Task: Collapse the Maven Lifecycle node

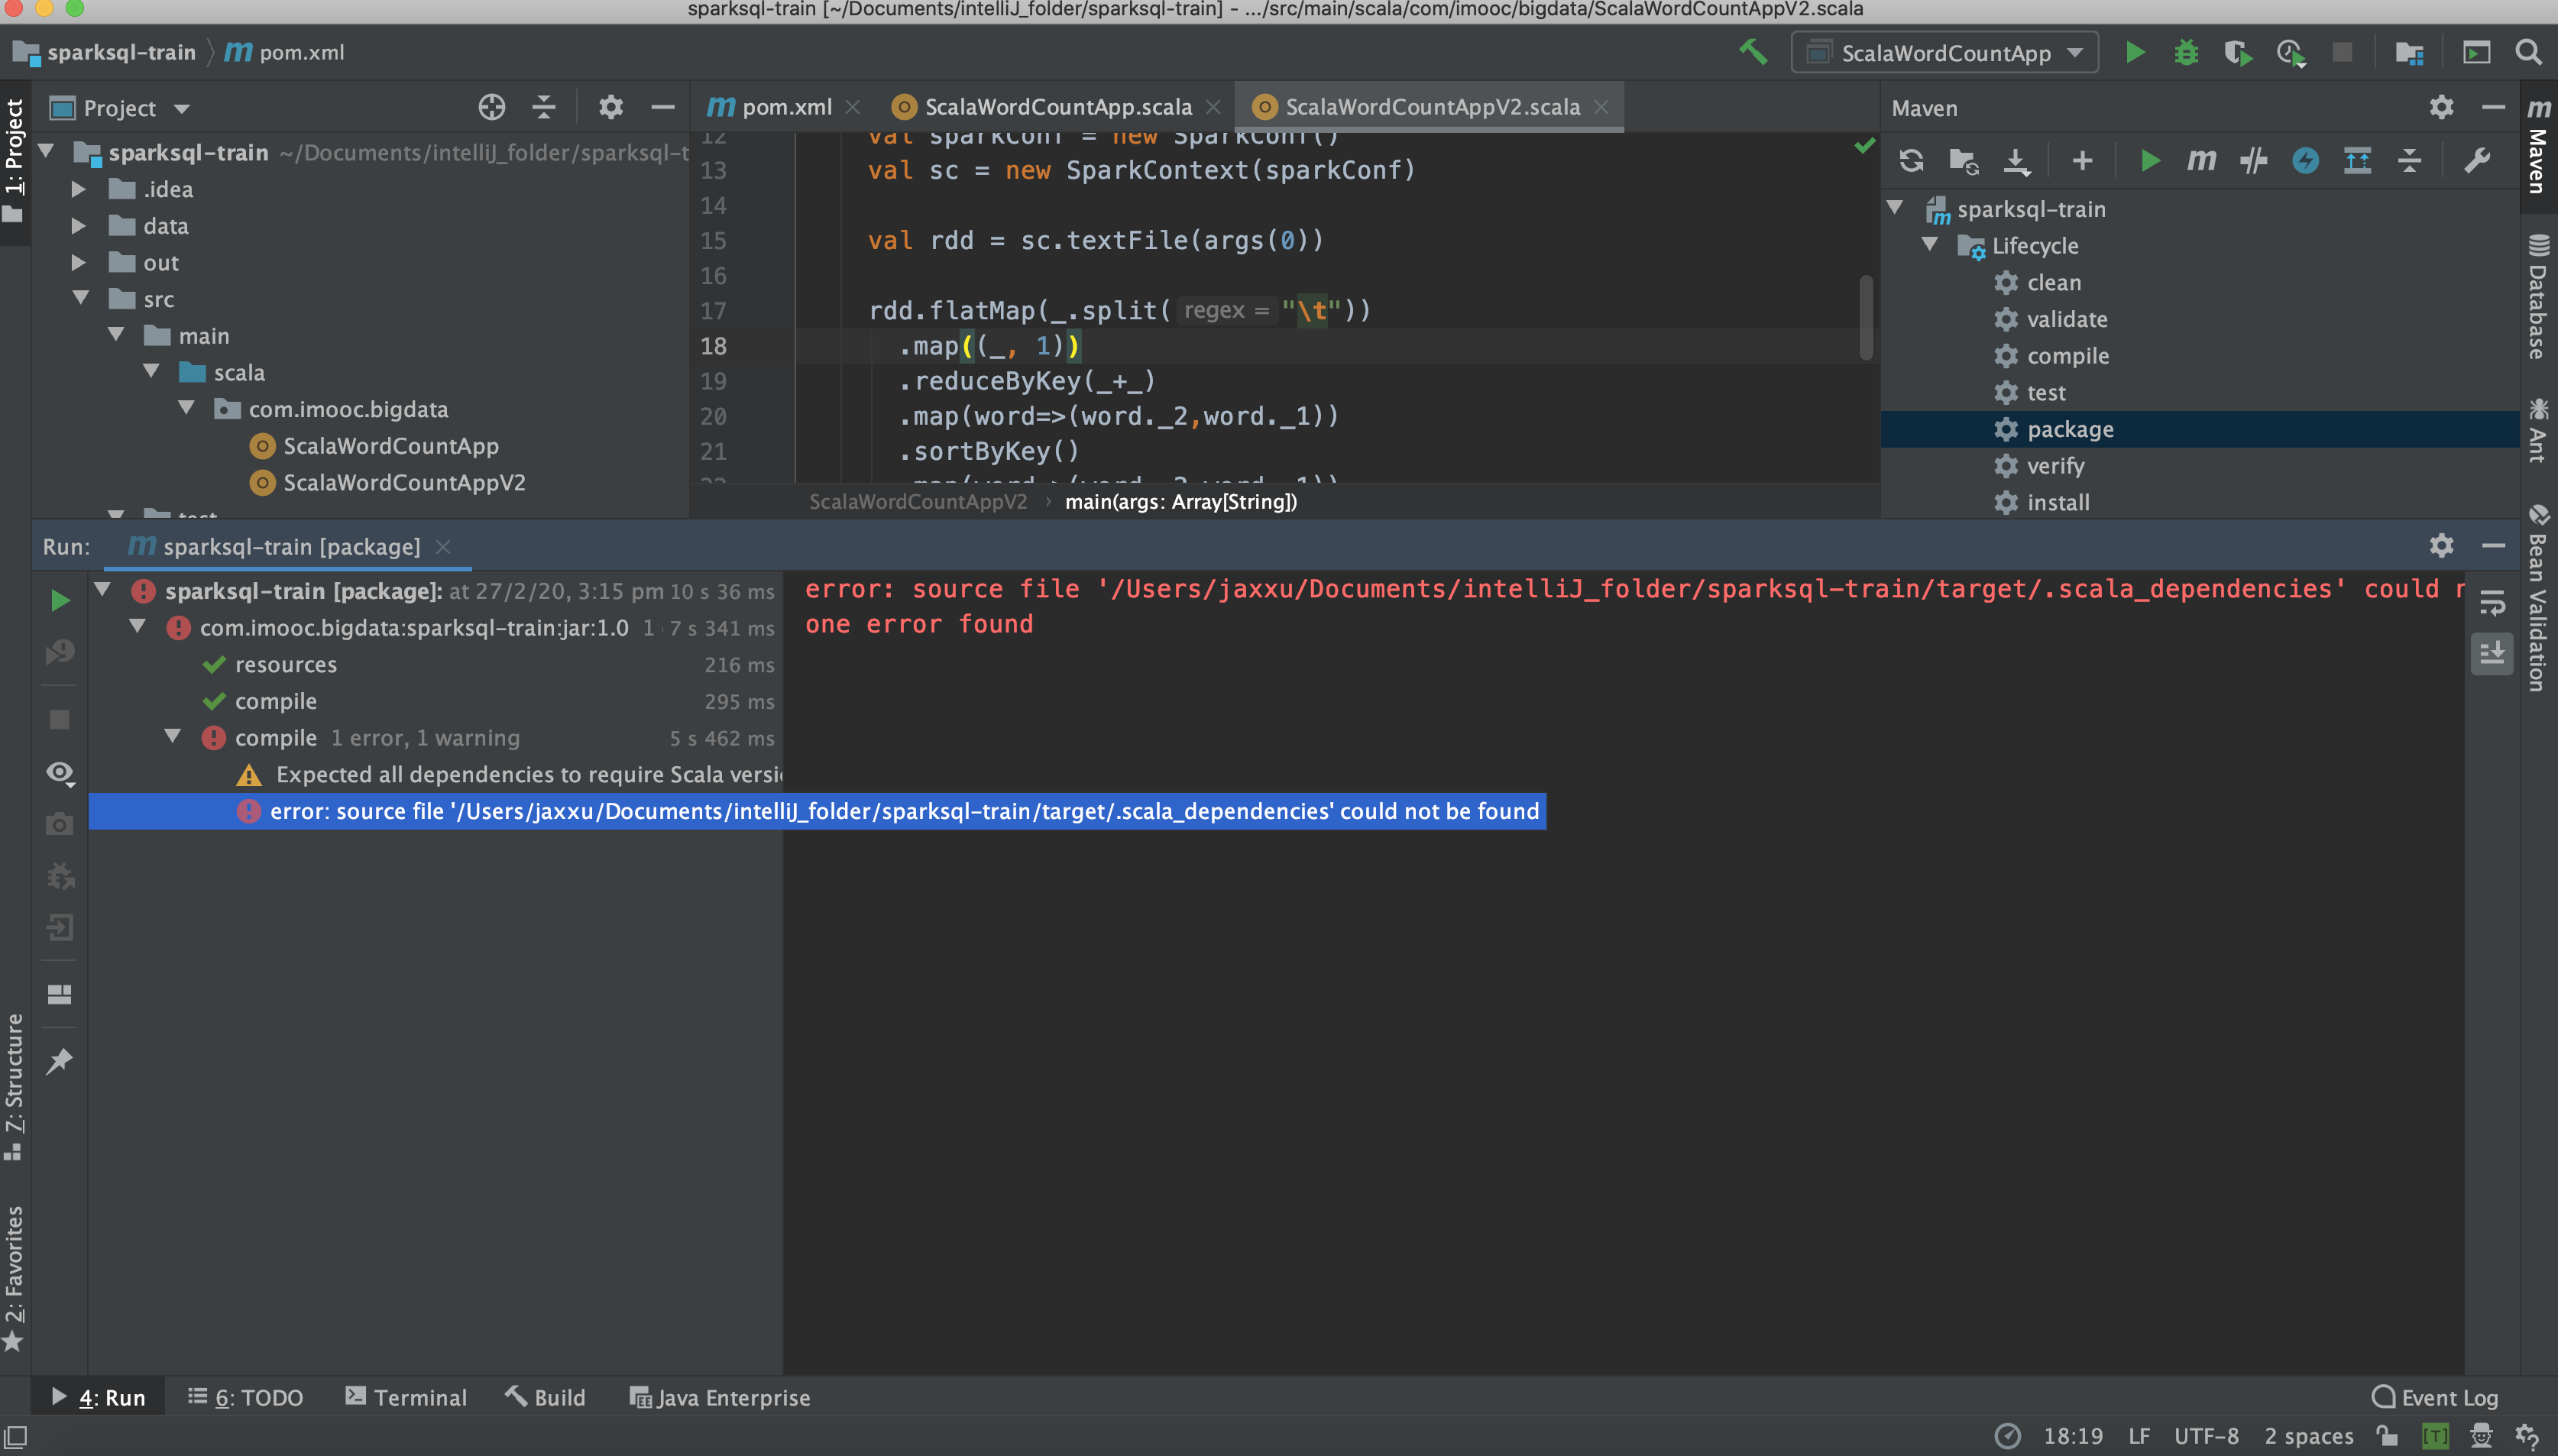Action: 1930,244
